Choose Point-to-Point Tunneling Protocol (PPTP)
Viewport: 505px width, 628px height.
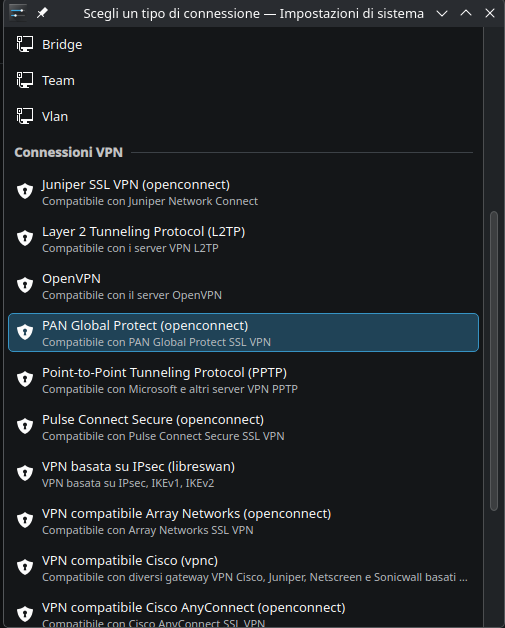click(243, 380)
